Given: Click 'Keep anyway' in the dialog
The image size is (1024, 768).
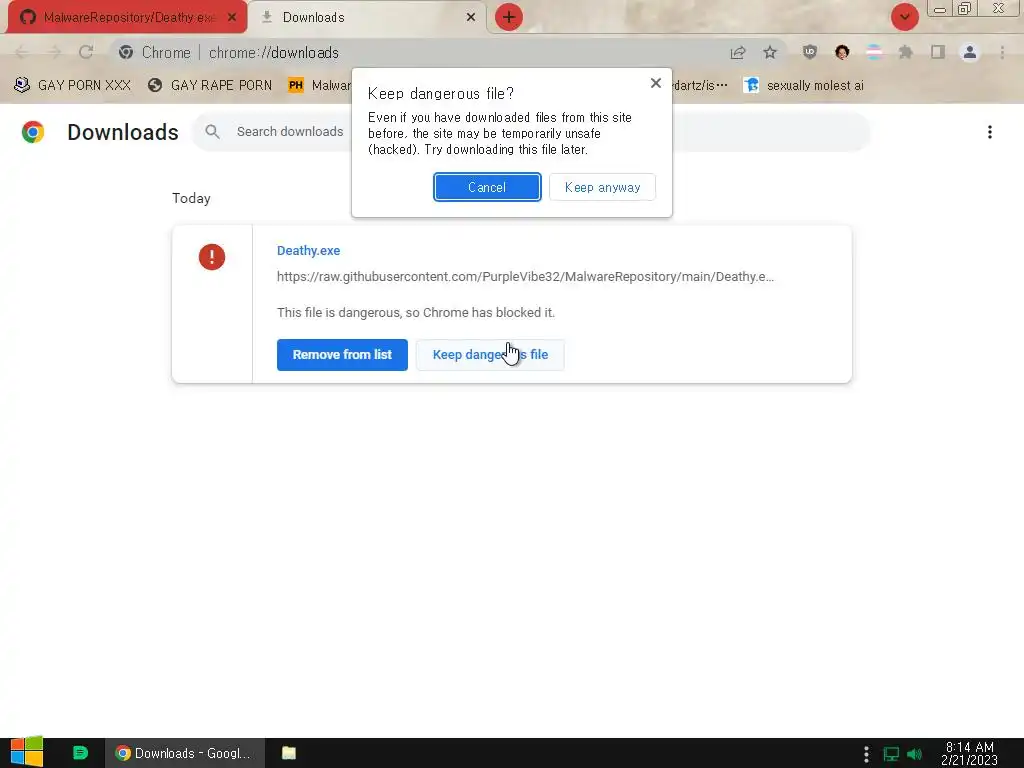Looking at the screenshot, I should pyautogui.click(x=602, y=187).
